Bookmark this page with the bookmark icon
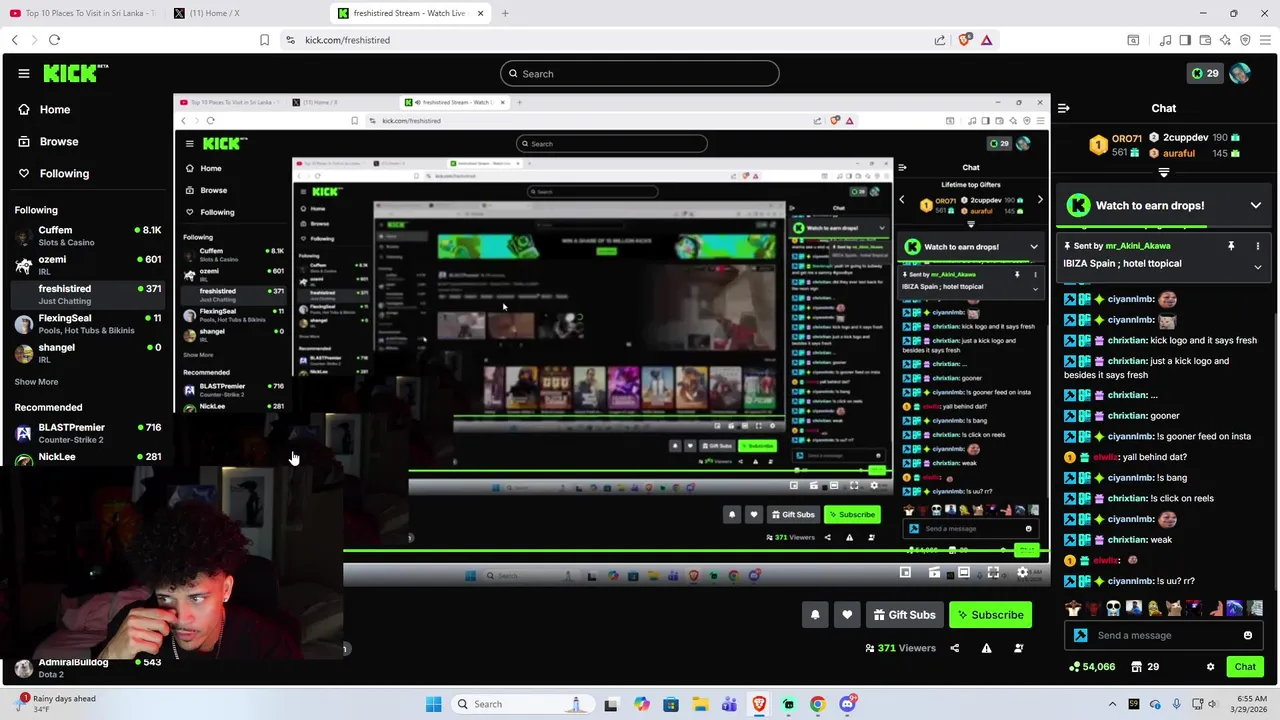 264,40
